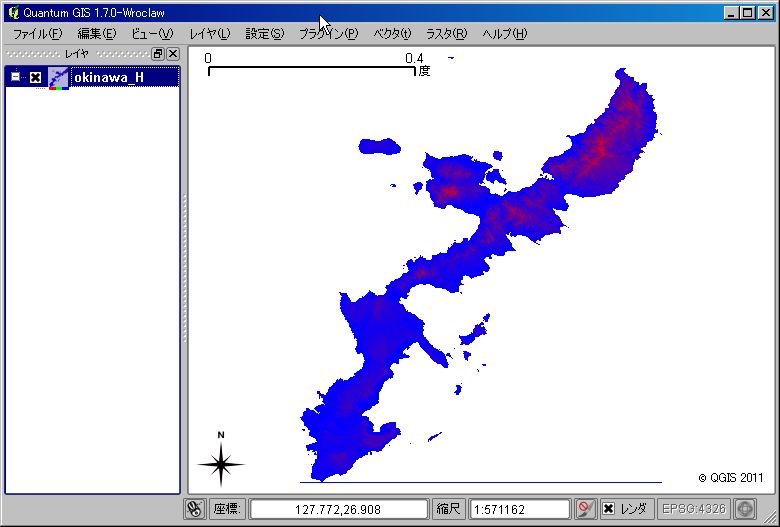Click the Quantum GIS title bar icon
This screenshot has height=527, width=780.
(x=13, y=12)
